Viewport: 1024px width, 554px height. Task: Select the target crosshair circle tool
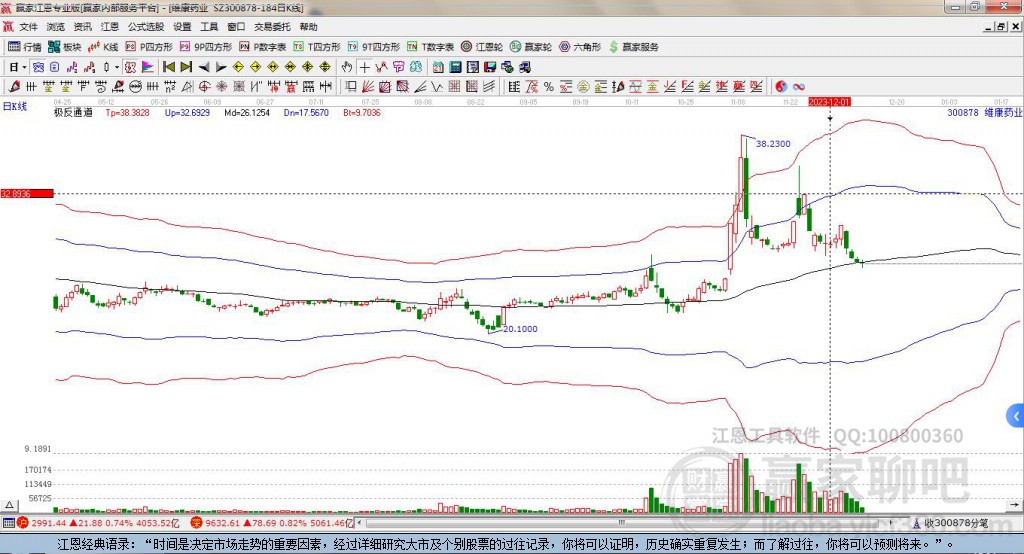point(204,86)
